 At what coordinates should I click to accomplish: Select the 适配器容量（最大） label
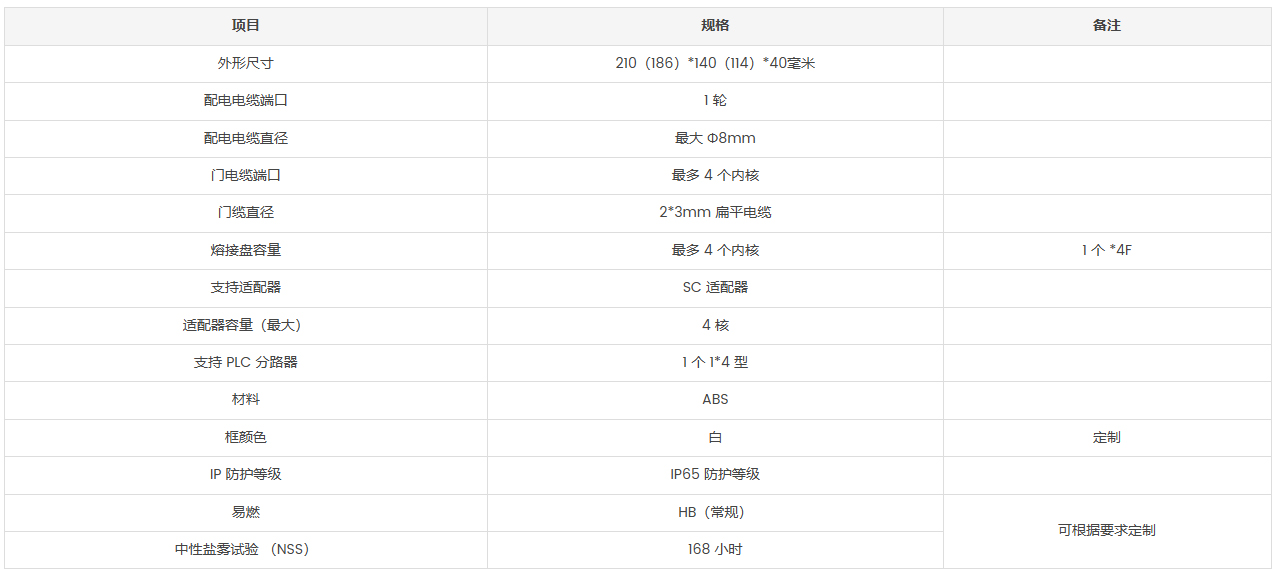(x=246, y=325)
